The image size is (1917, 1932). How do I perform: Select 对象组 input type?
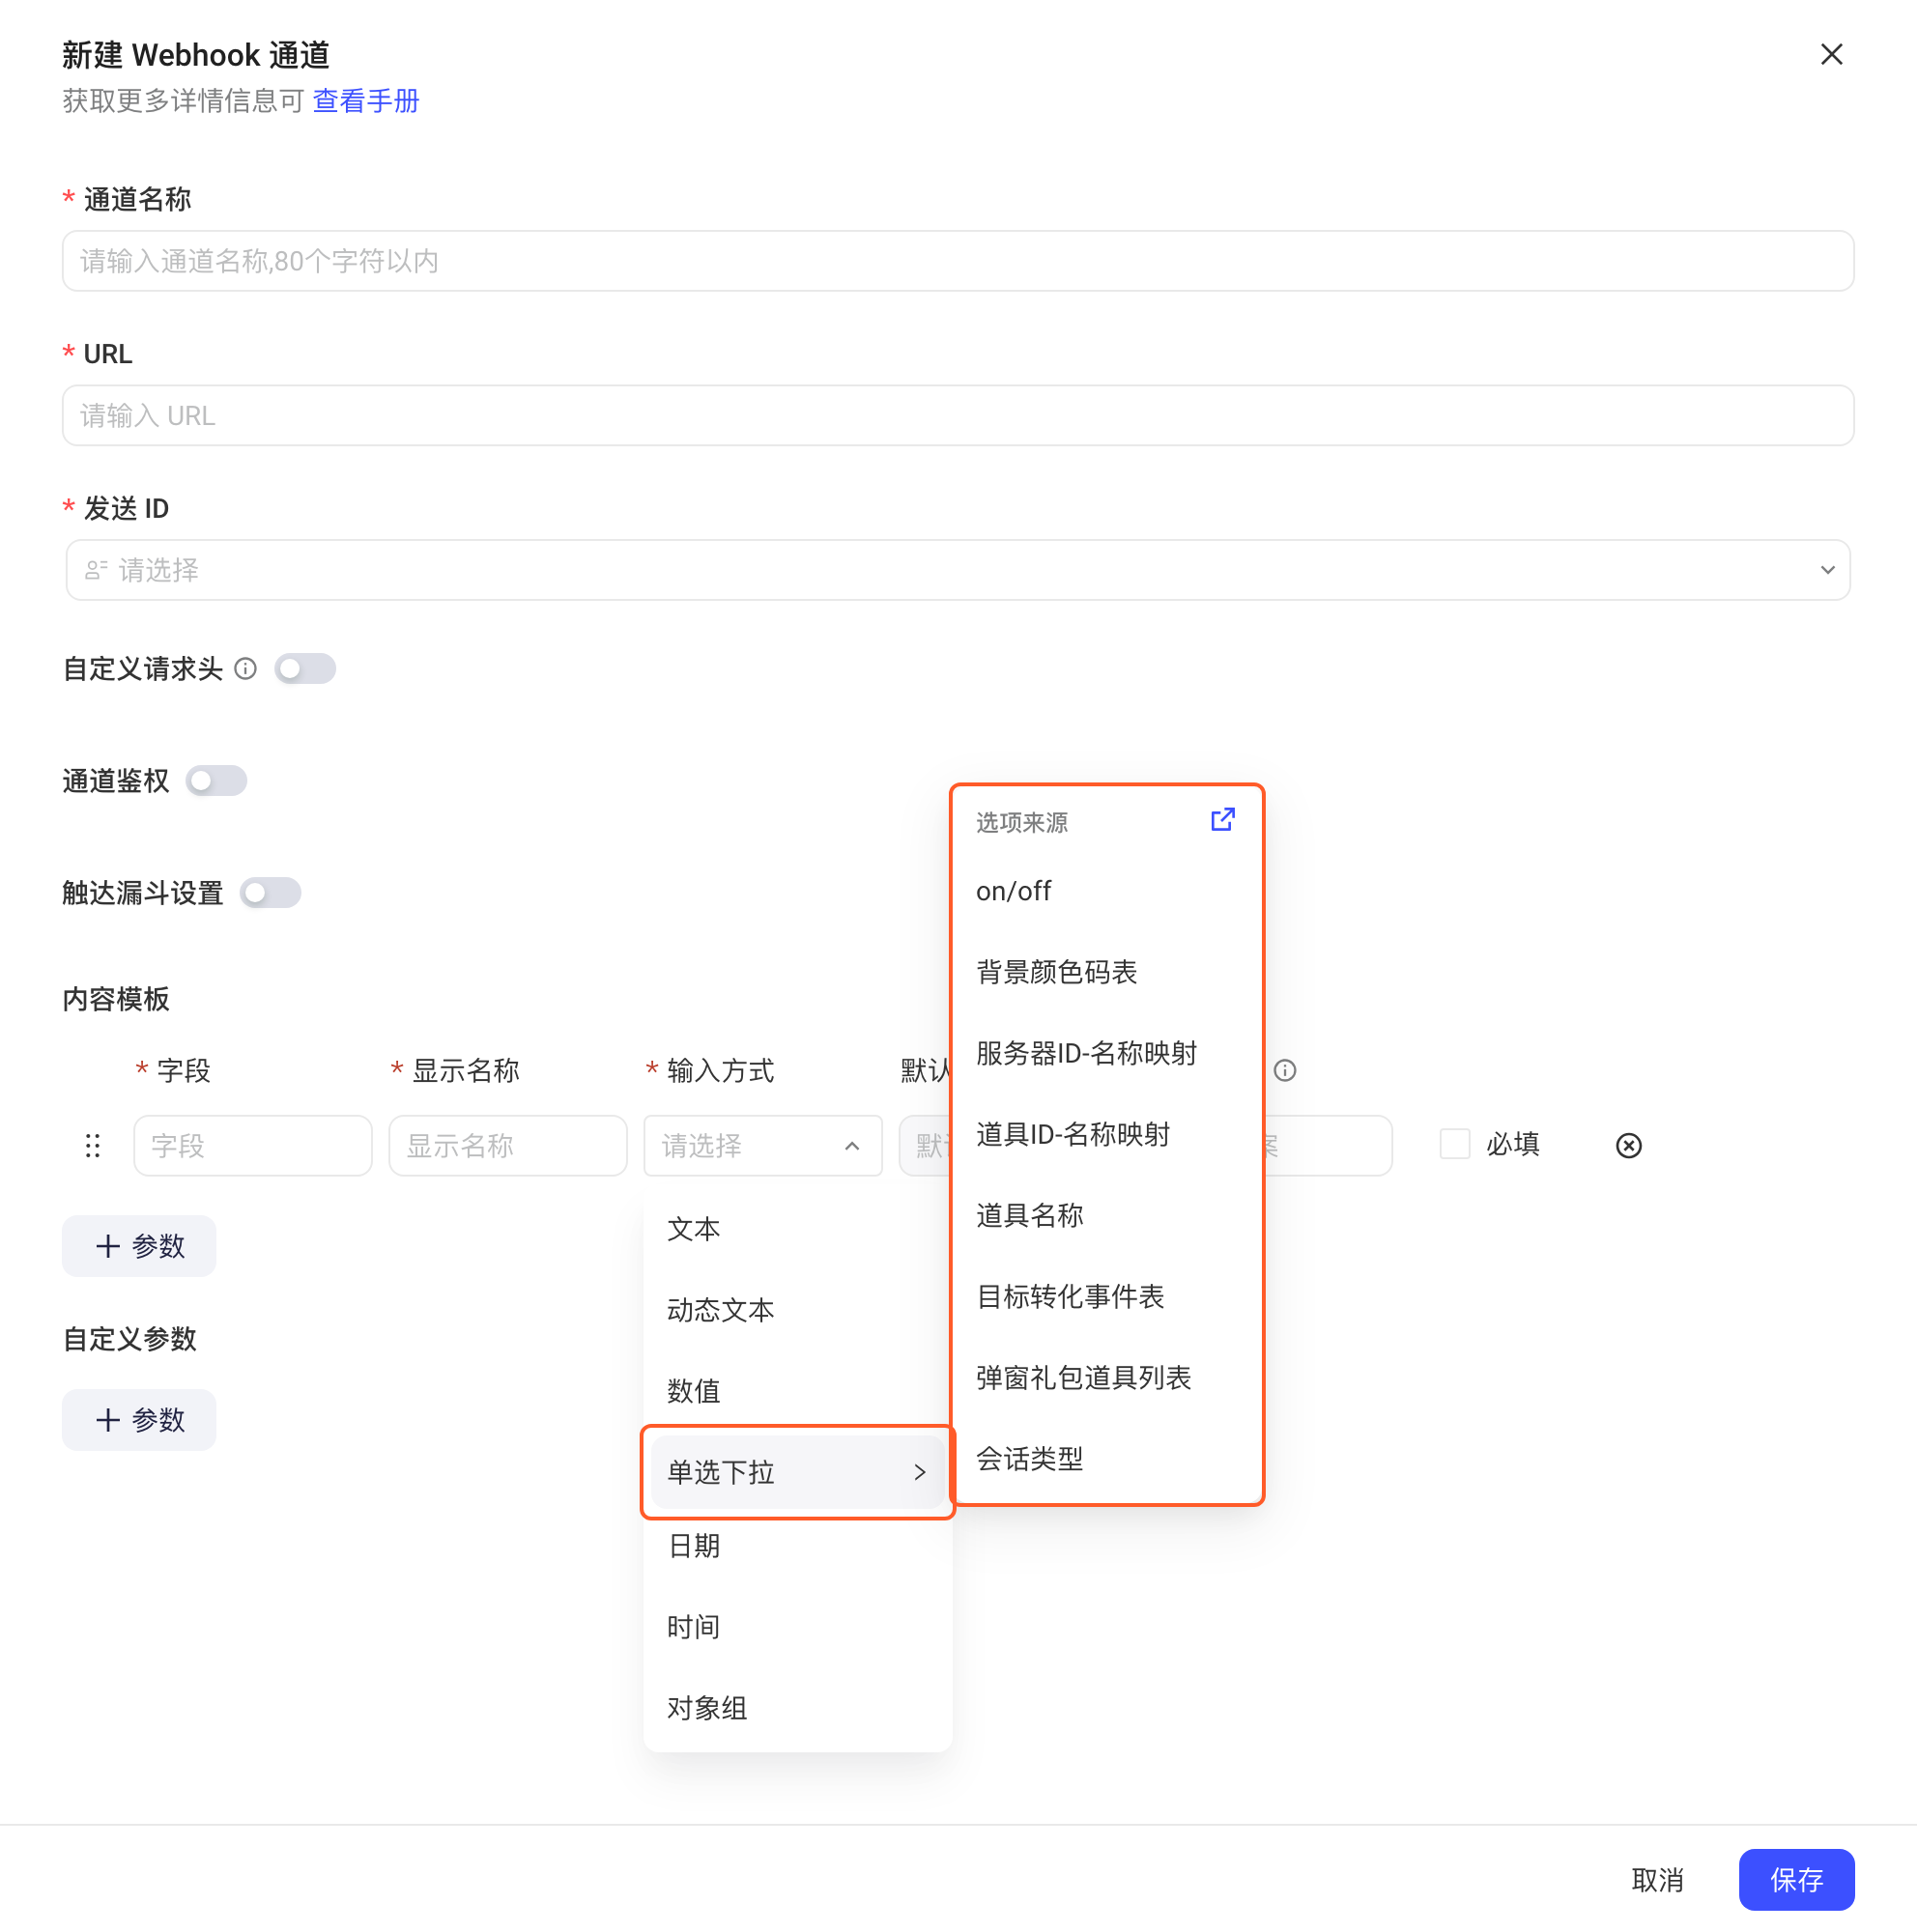(798, 1708)
